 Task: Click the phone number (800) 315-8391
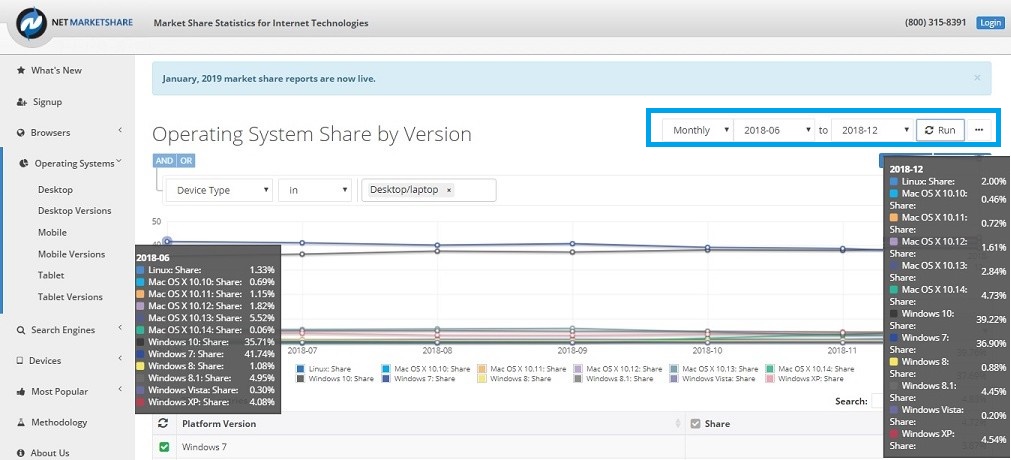(x=936, y=23)
